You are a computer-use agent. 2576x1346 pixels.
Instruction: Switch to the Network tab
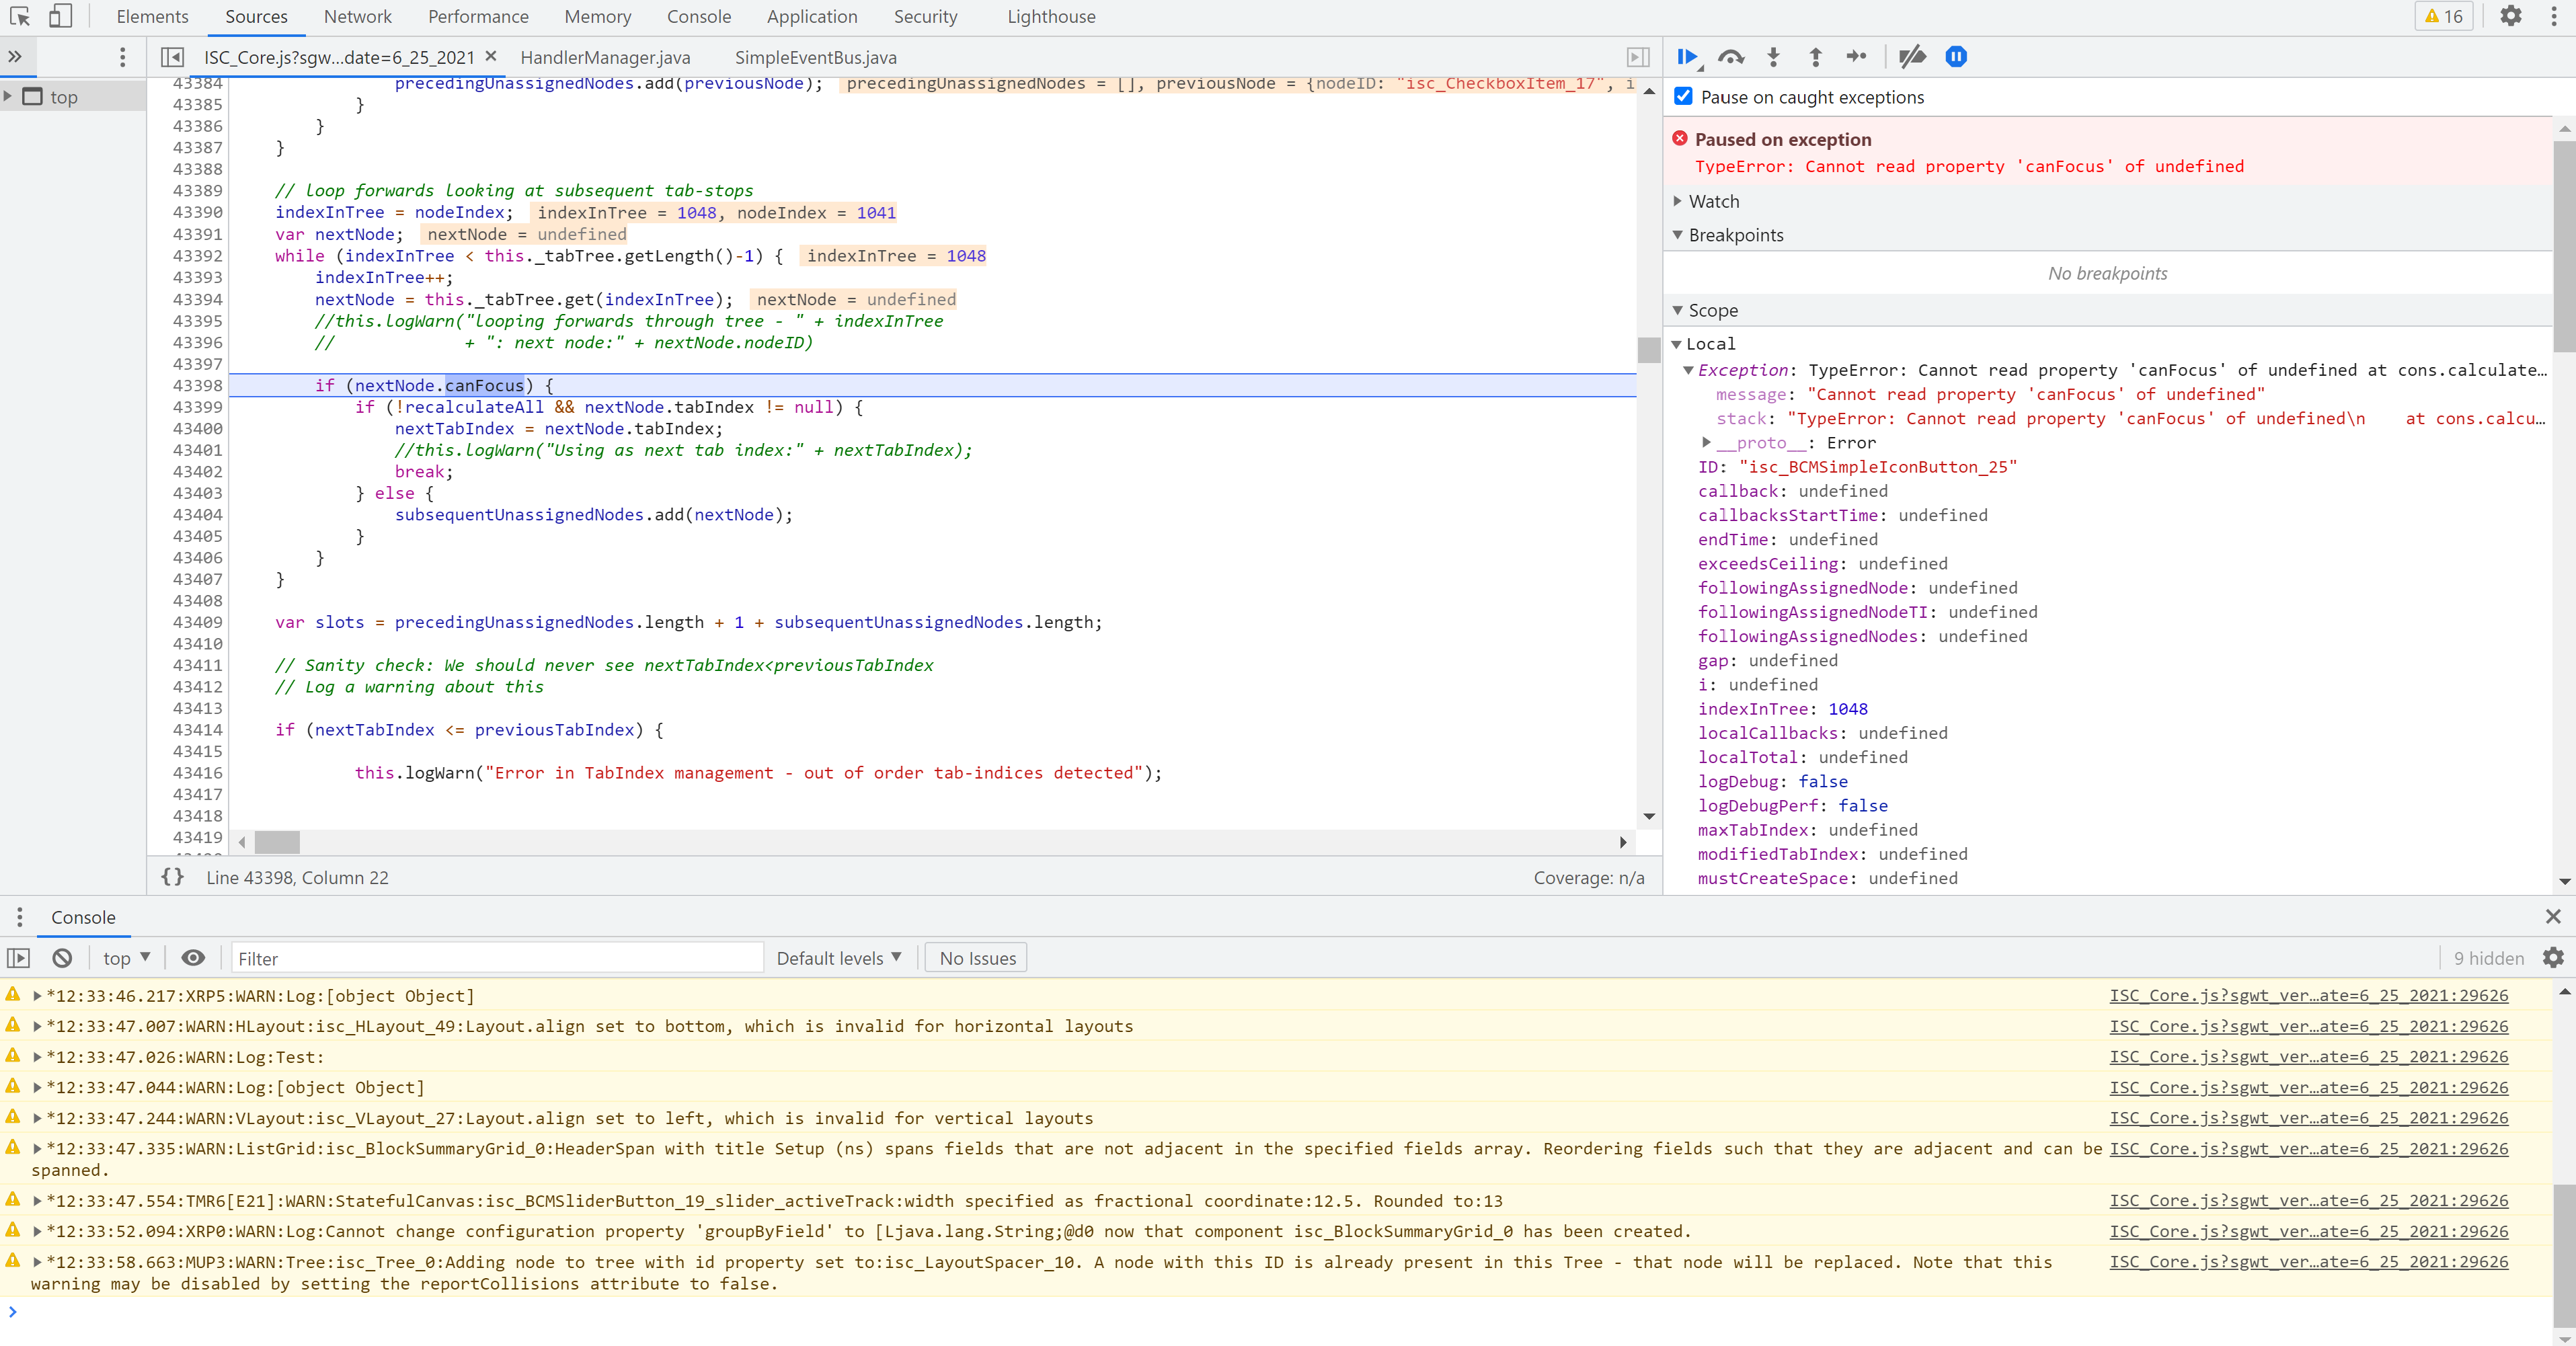click(x=357, y=16)
